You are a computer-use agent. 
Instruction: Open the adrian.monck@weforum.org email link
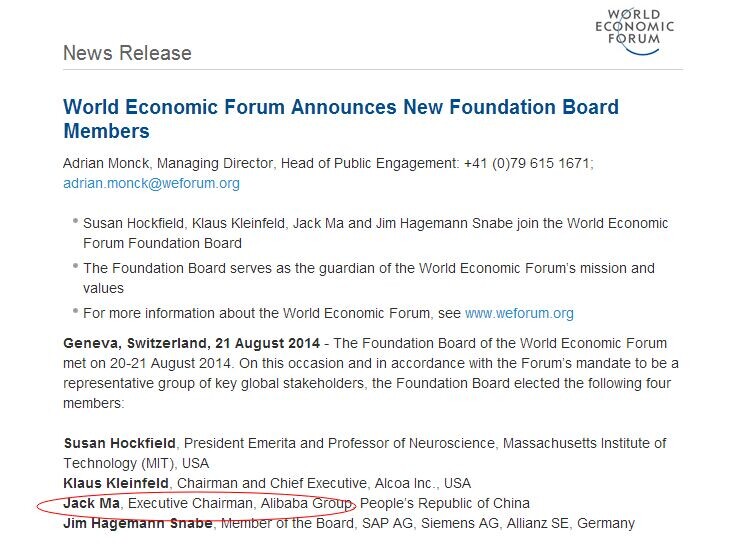152,183
